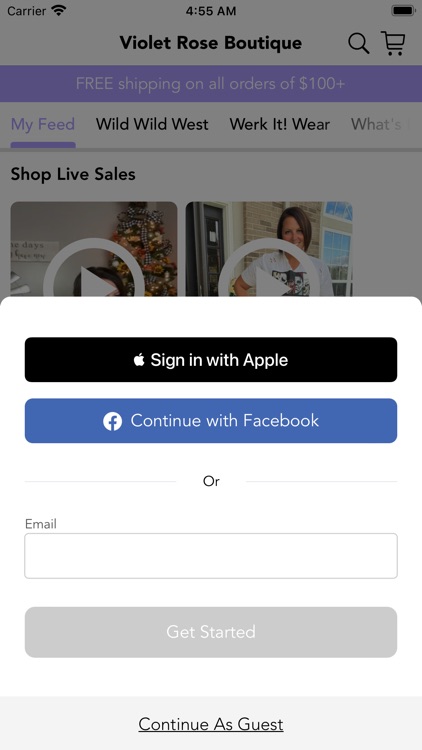Tap the Facebook logo icon
The width and height of the screenshot is (422, 750).
[112, 421]
